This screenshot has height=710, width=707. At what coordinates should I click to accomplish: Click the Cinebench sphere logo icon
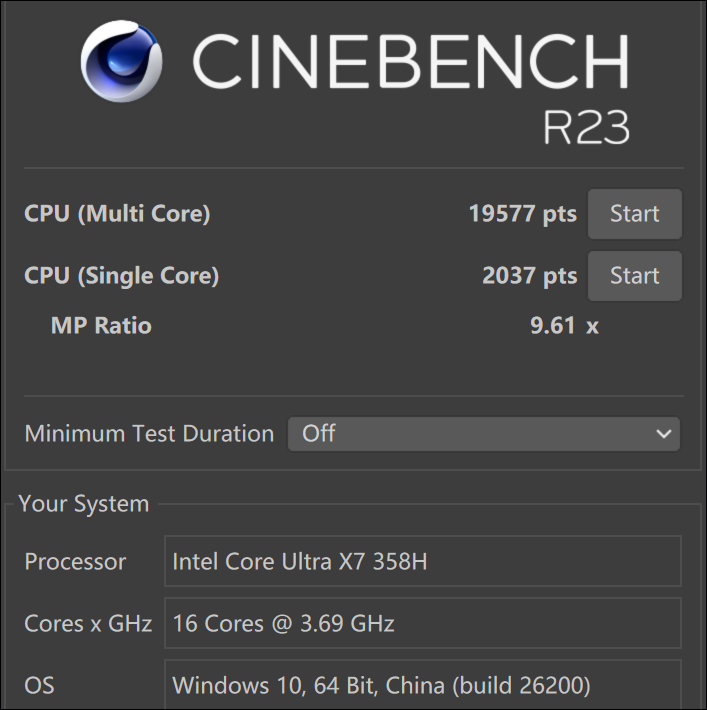click(121, 61)
